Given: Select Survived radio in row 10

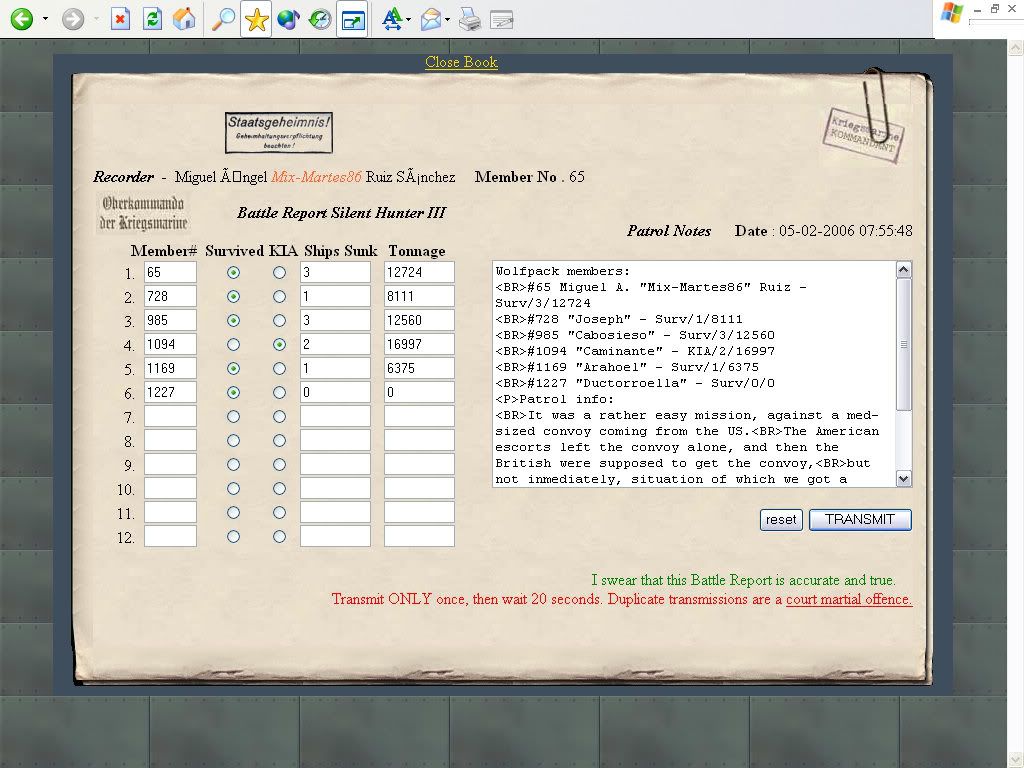Looking at the screenshot, I should click(x=233, y=488).
